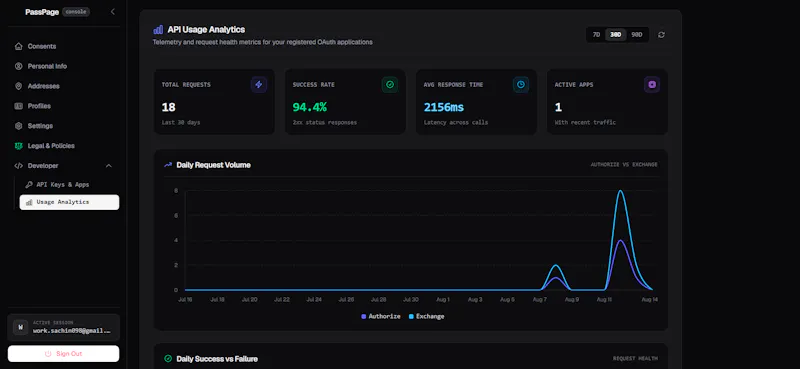Click the Daily Success vs Failure heading

(x=217, y=359)
